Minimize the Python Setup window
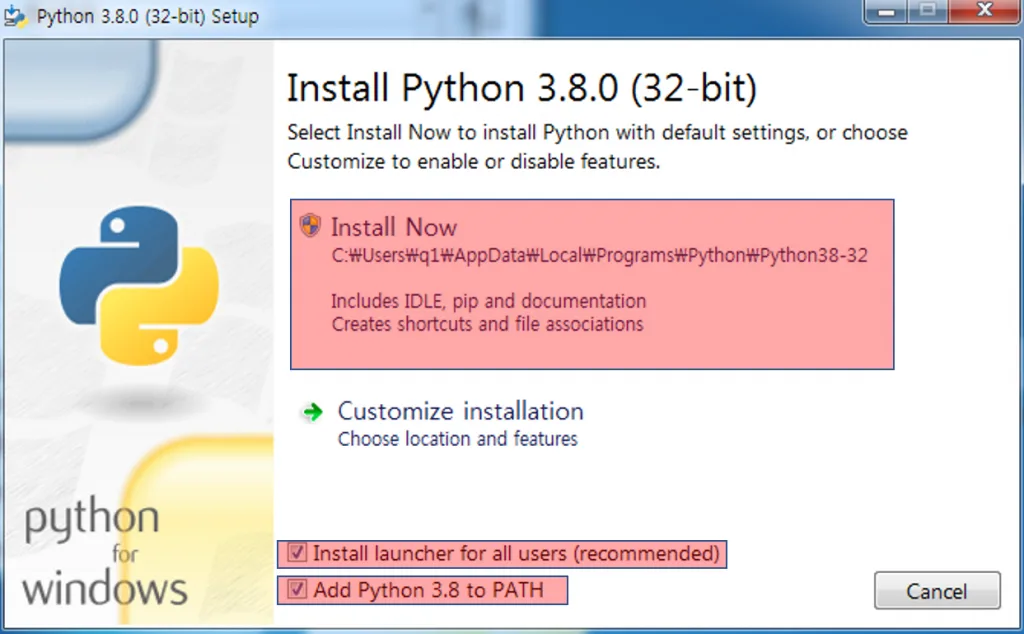1024x634 pixels. point(886,10)
